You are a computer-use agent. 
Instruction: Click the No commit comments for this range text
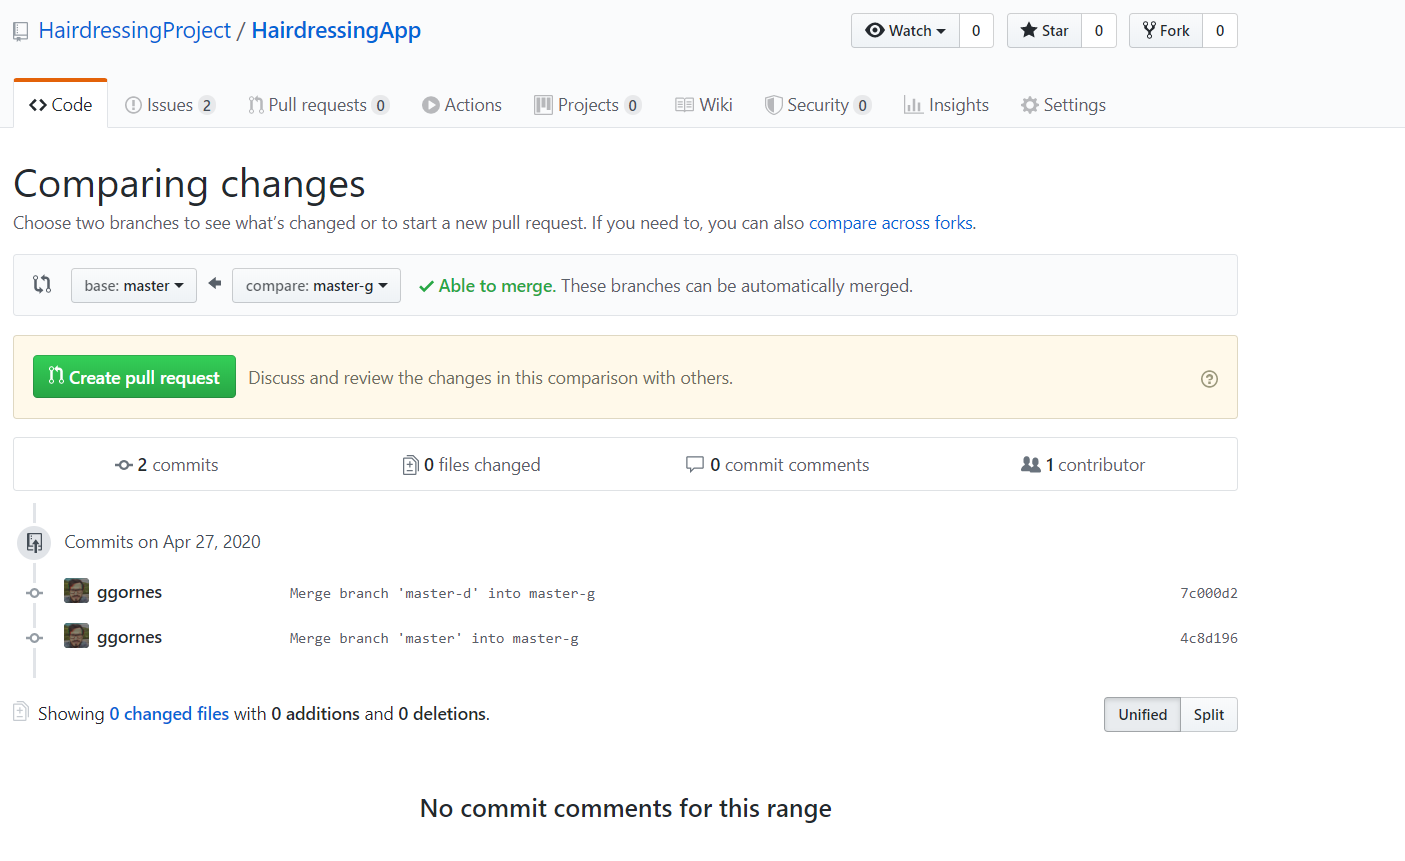coord(626,808)
